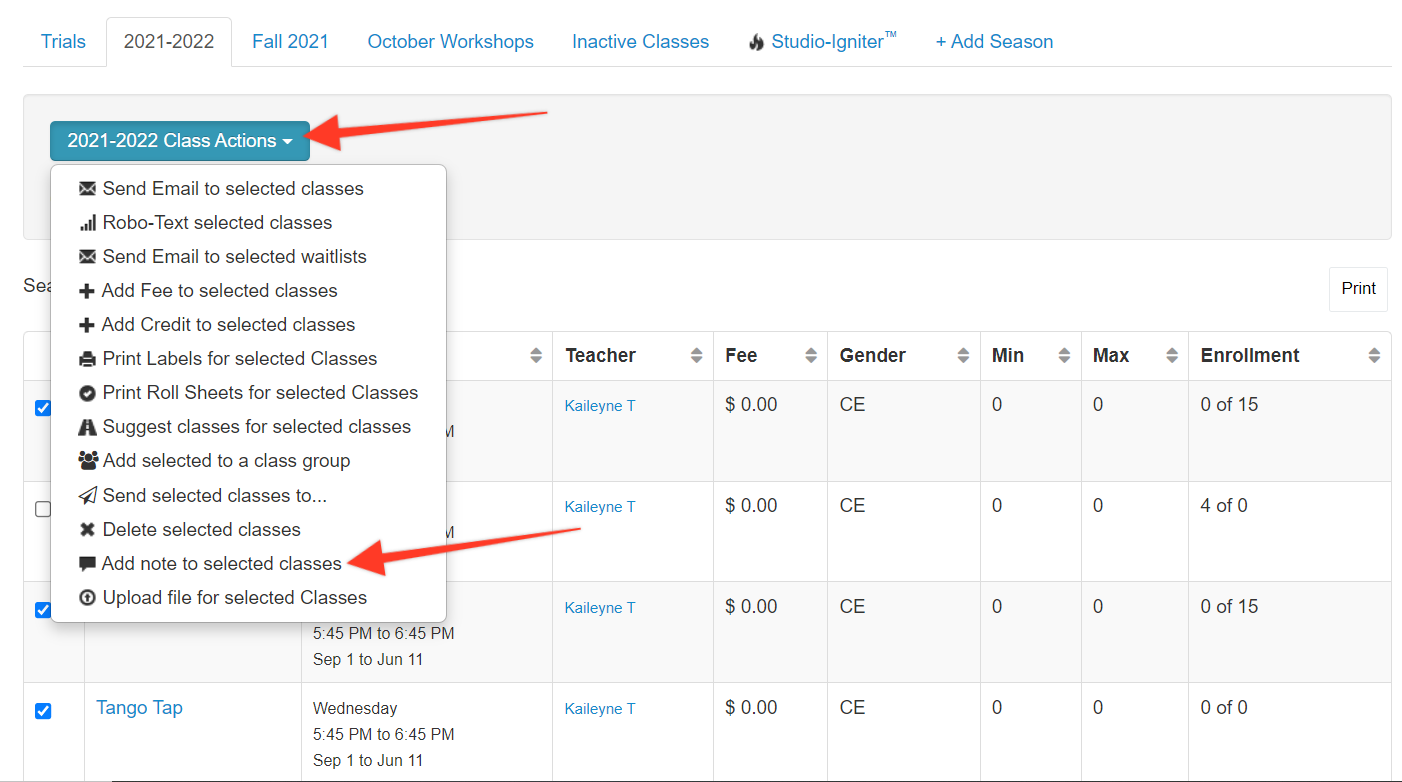Click signal bars icon beside Robo-Text selected classes
1402x782 pixels.
(x=87, y=223)
